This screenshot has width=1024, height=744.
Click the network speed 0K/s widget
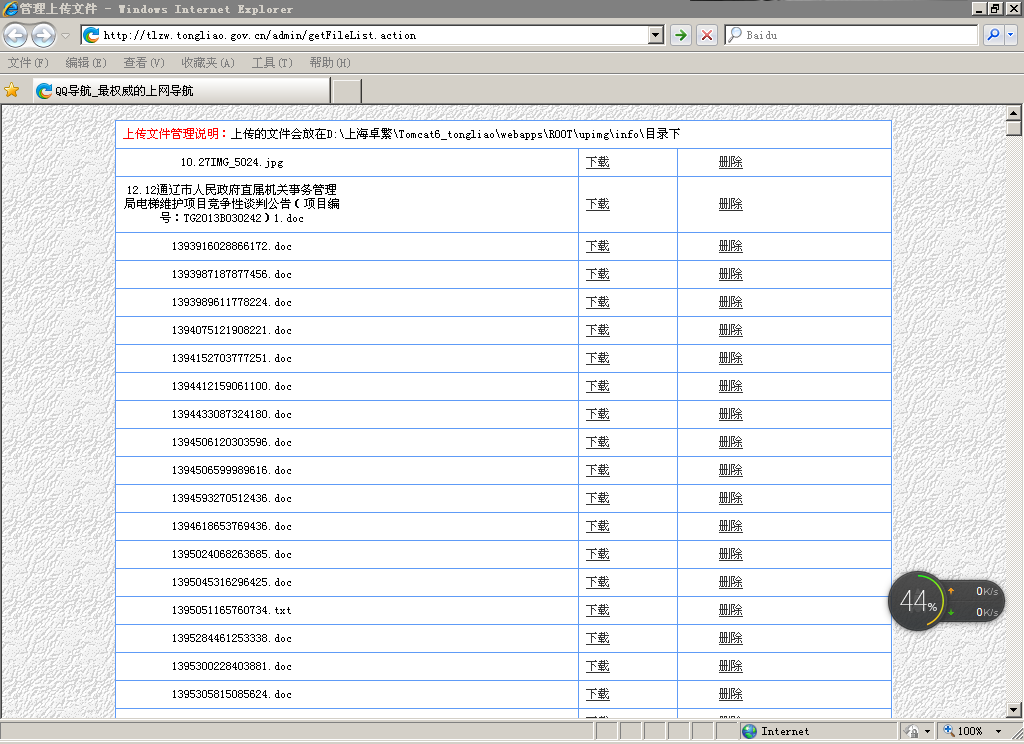click(975, 601)
